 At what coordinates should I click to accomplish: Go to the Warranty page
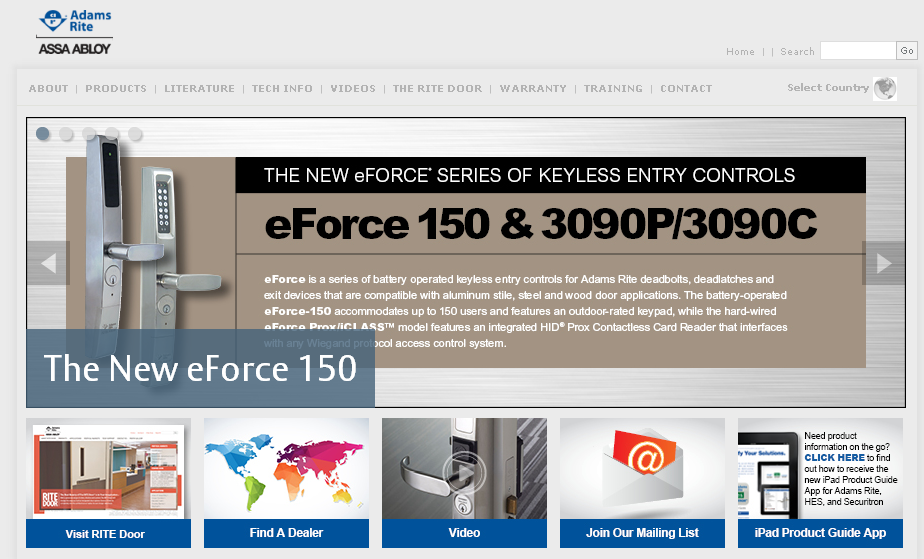click(x=533, y=89)
